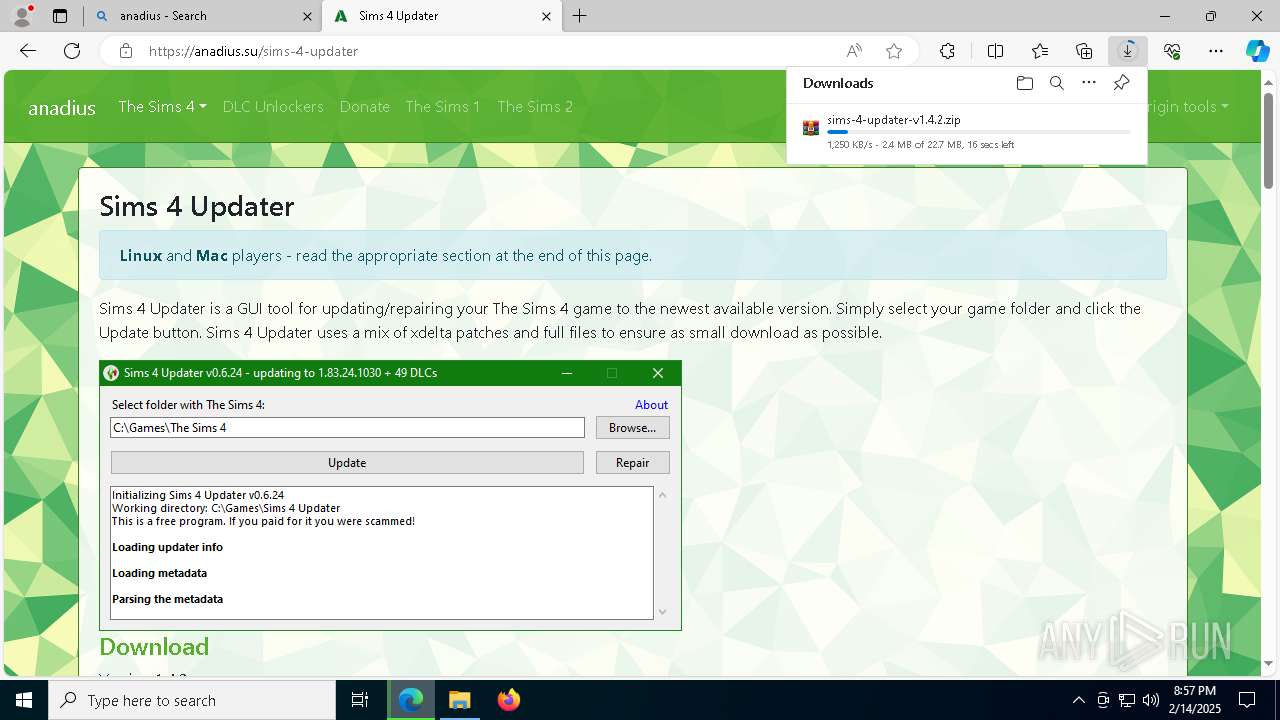This screenshot has width=1280, height=720.
Task: Open the browser profile icon
Action: tap(22, 16)
